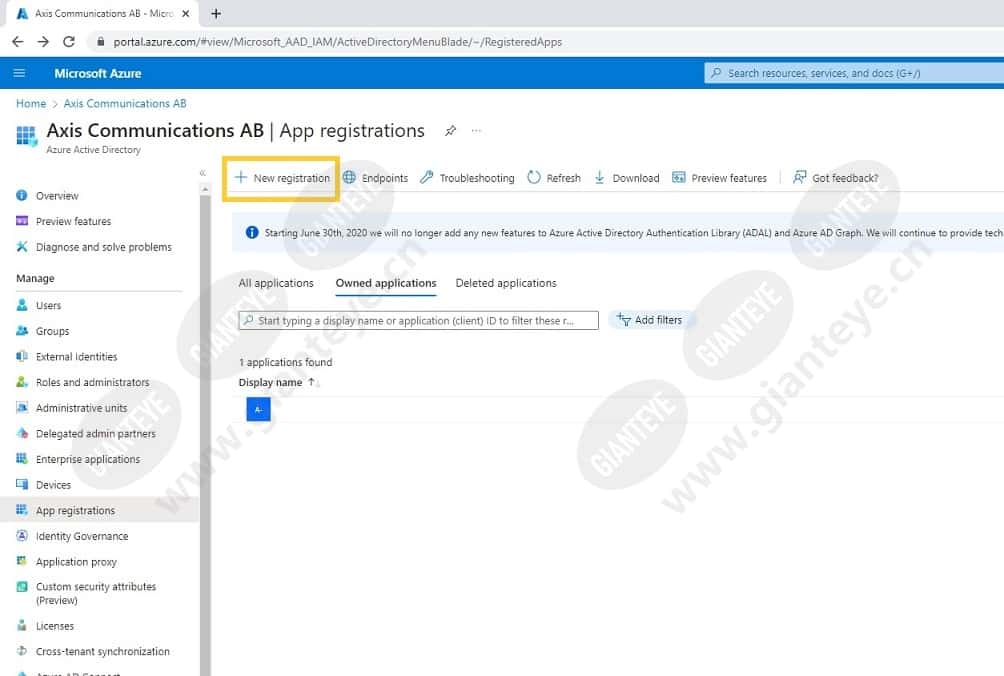Image resolution: width=1004 pixels, height=676 pixels.
Task: Close the Axis Communications AB browser tab
Action: (186, 13)
